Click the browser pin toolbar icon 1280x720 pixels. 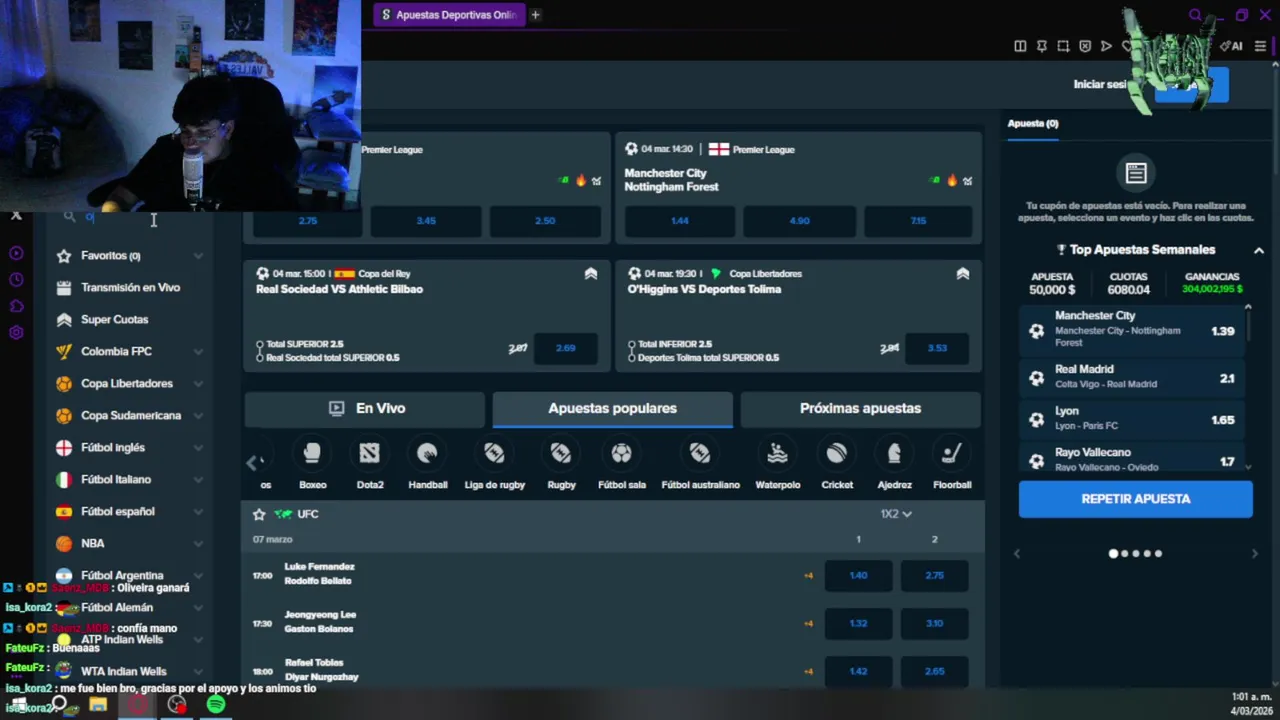point(1041,46)
